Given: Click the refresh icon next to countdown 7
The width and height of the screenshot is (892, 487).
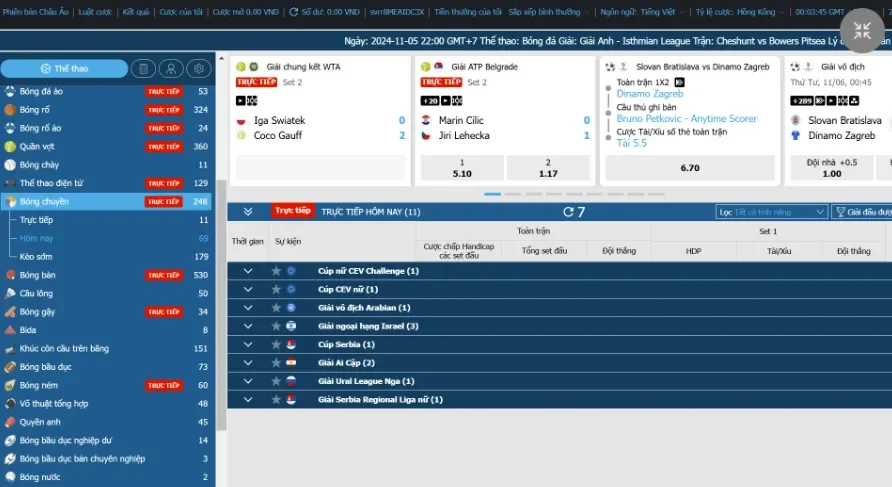Looking at the screenshot, I should (x=568, y=212).
